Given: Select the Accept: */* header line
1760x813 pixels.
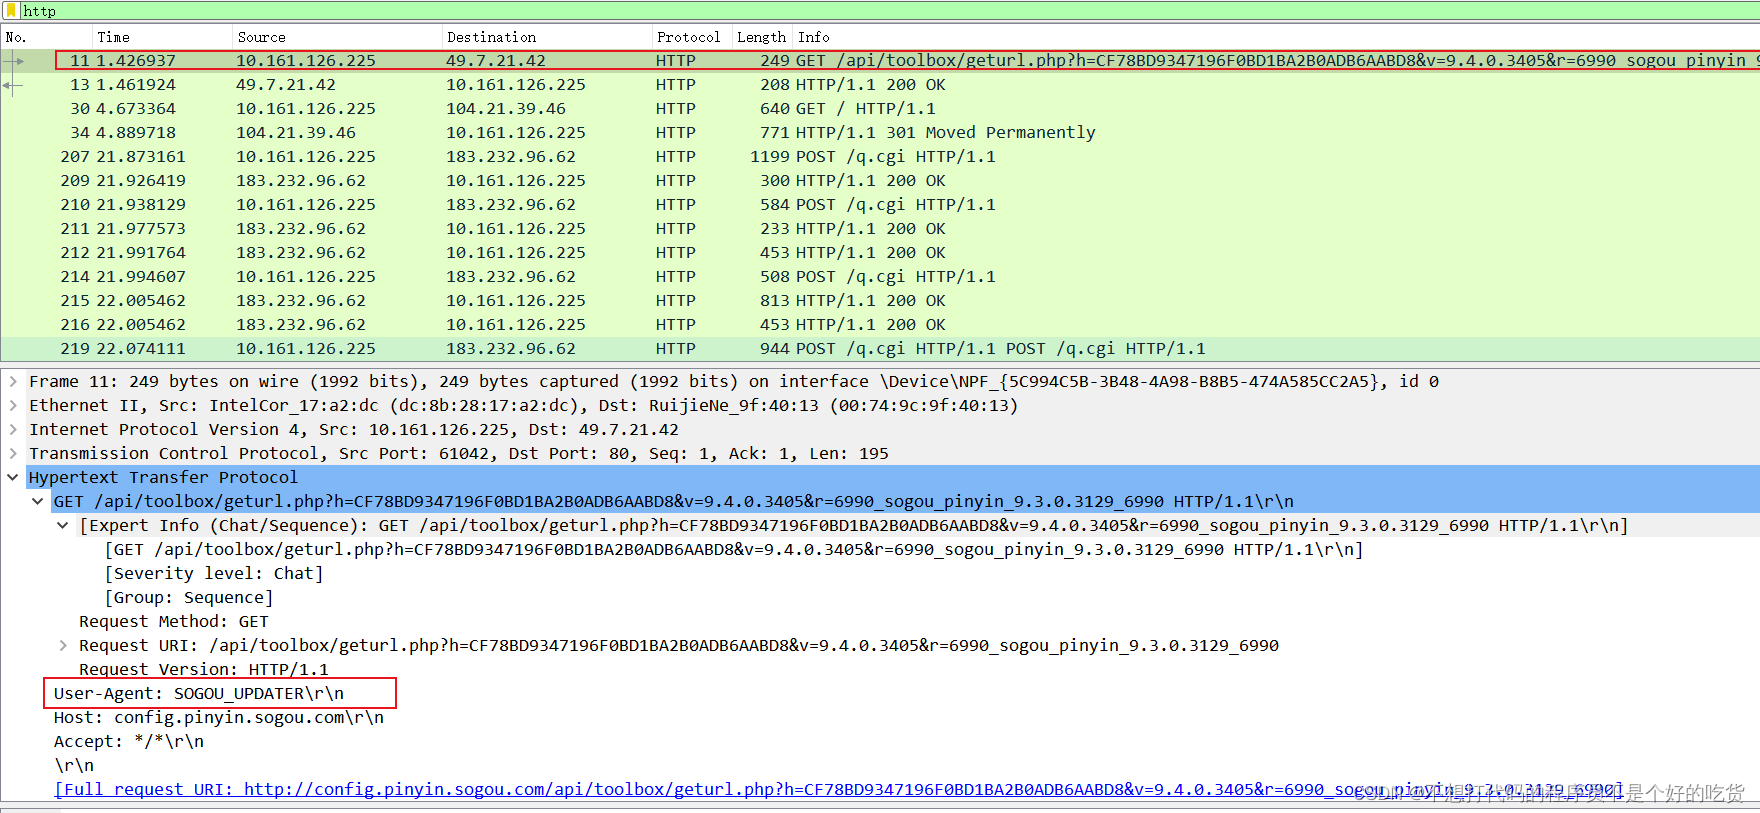Looking at the screenshot, I should click(x=129, y=741).
